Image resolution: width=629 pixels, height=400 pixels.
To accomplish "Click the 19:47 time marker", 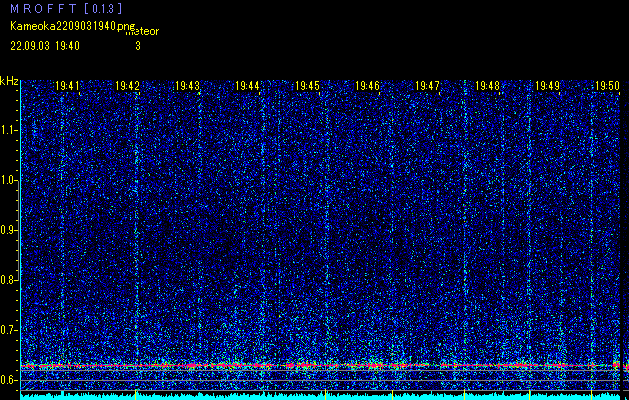I will point(427,86).
